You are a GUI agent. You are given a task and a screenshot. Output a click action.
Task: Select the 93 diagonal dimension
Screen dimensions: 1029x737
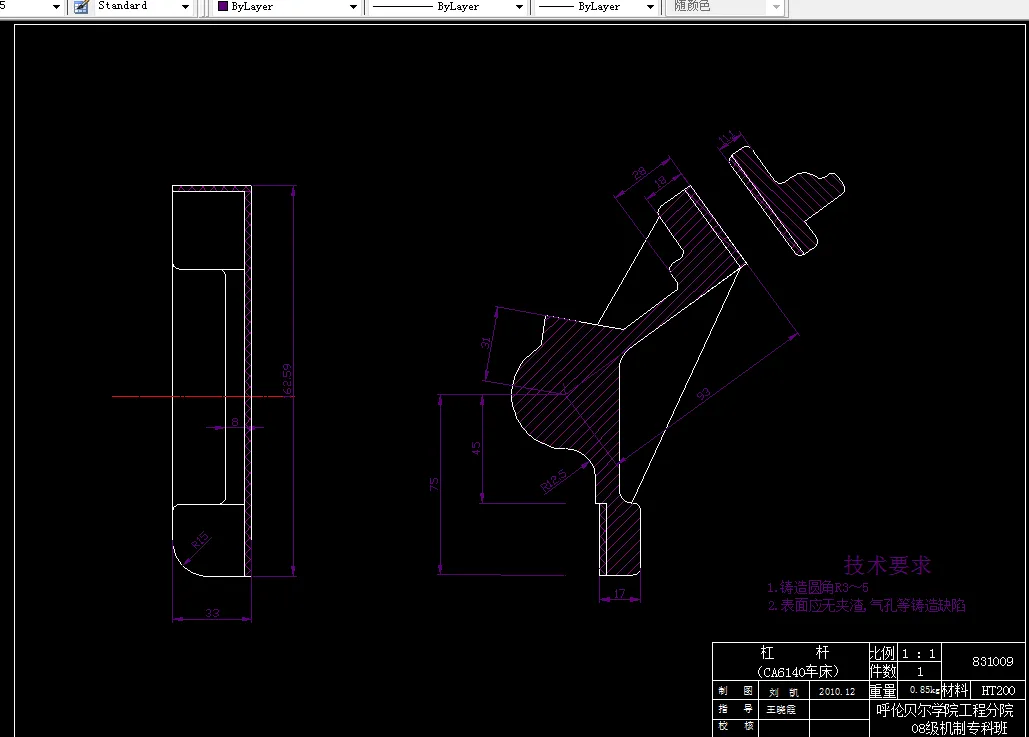click(703, 394)
